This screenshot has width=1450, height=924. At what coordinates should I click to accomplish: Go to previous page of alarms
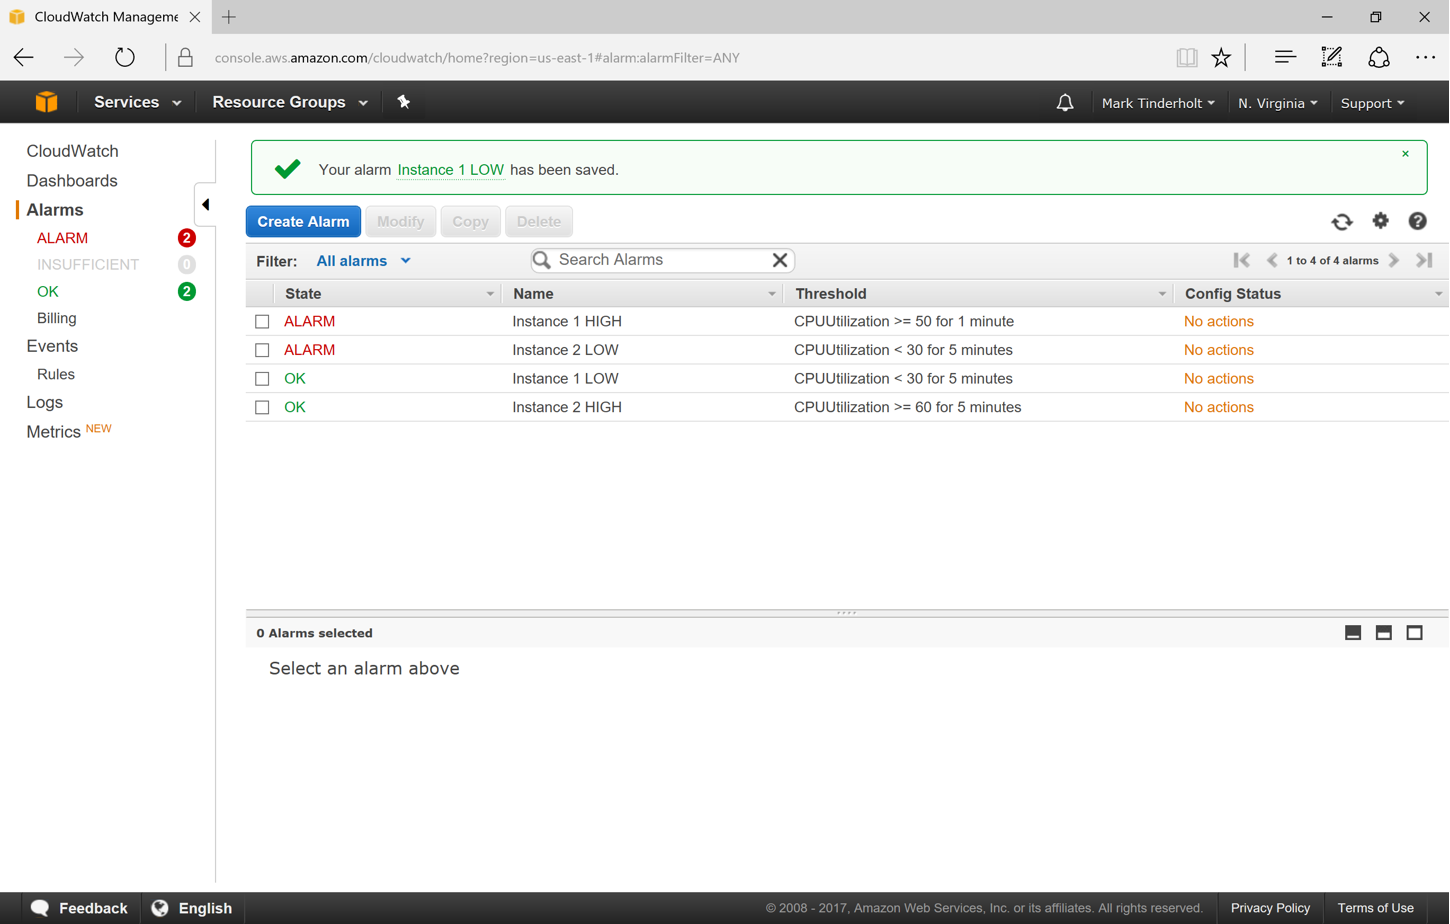click(x=1272, y=260)
